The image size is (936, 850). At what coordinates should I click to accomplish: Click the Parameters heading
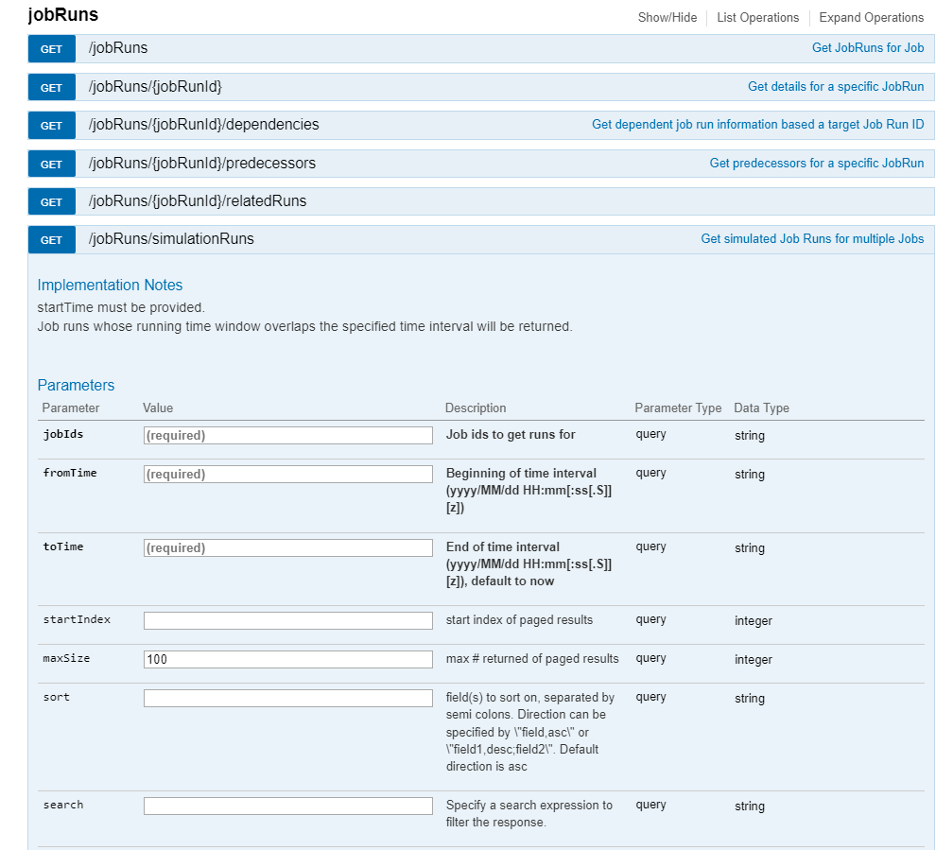[x=76, y=386]
